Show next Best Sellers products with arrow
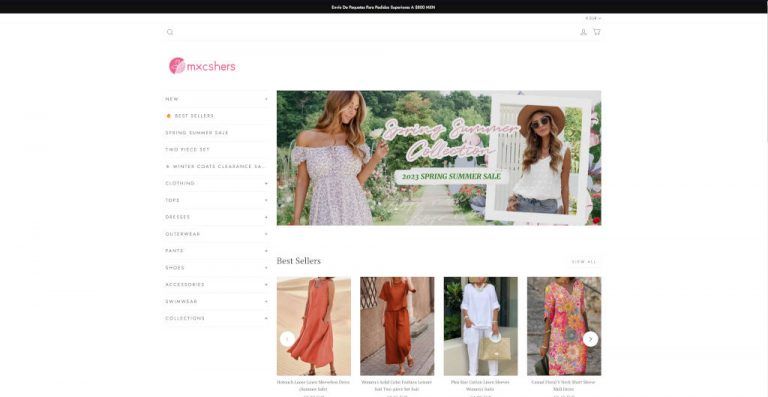The height and width of the screenshot is (397, 768). (x=590, y=339)
